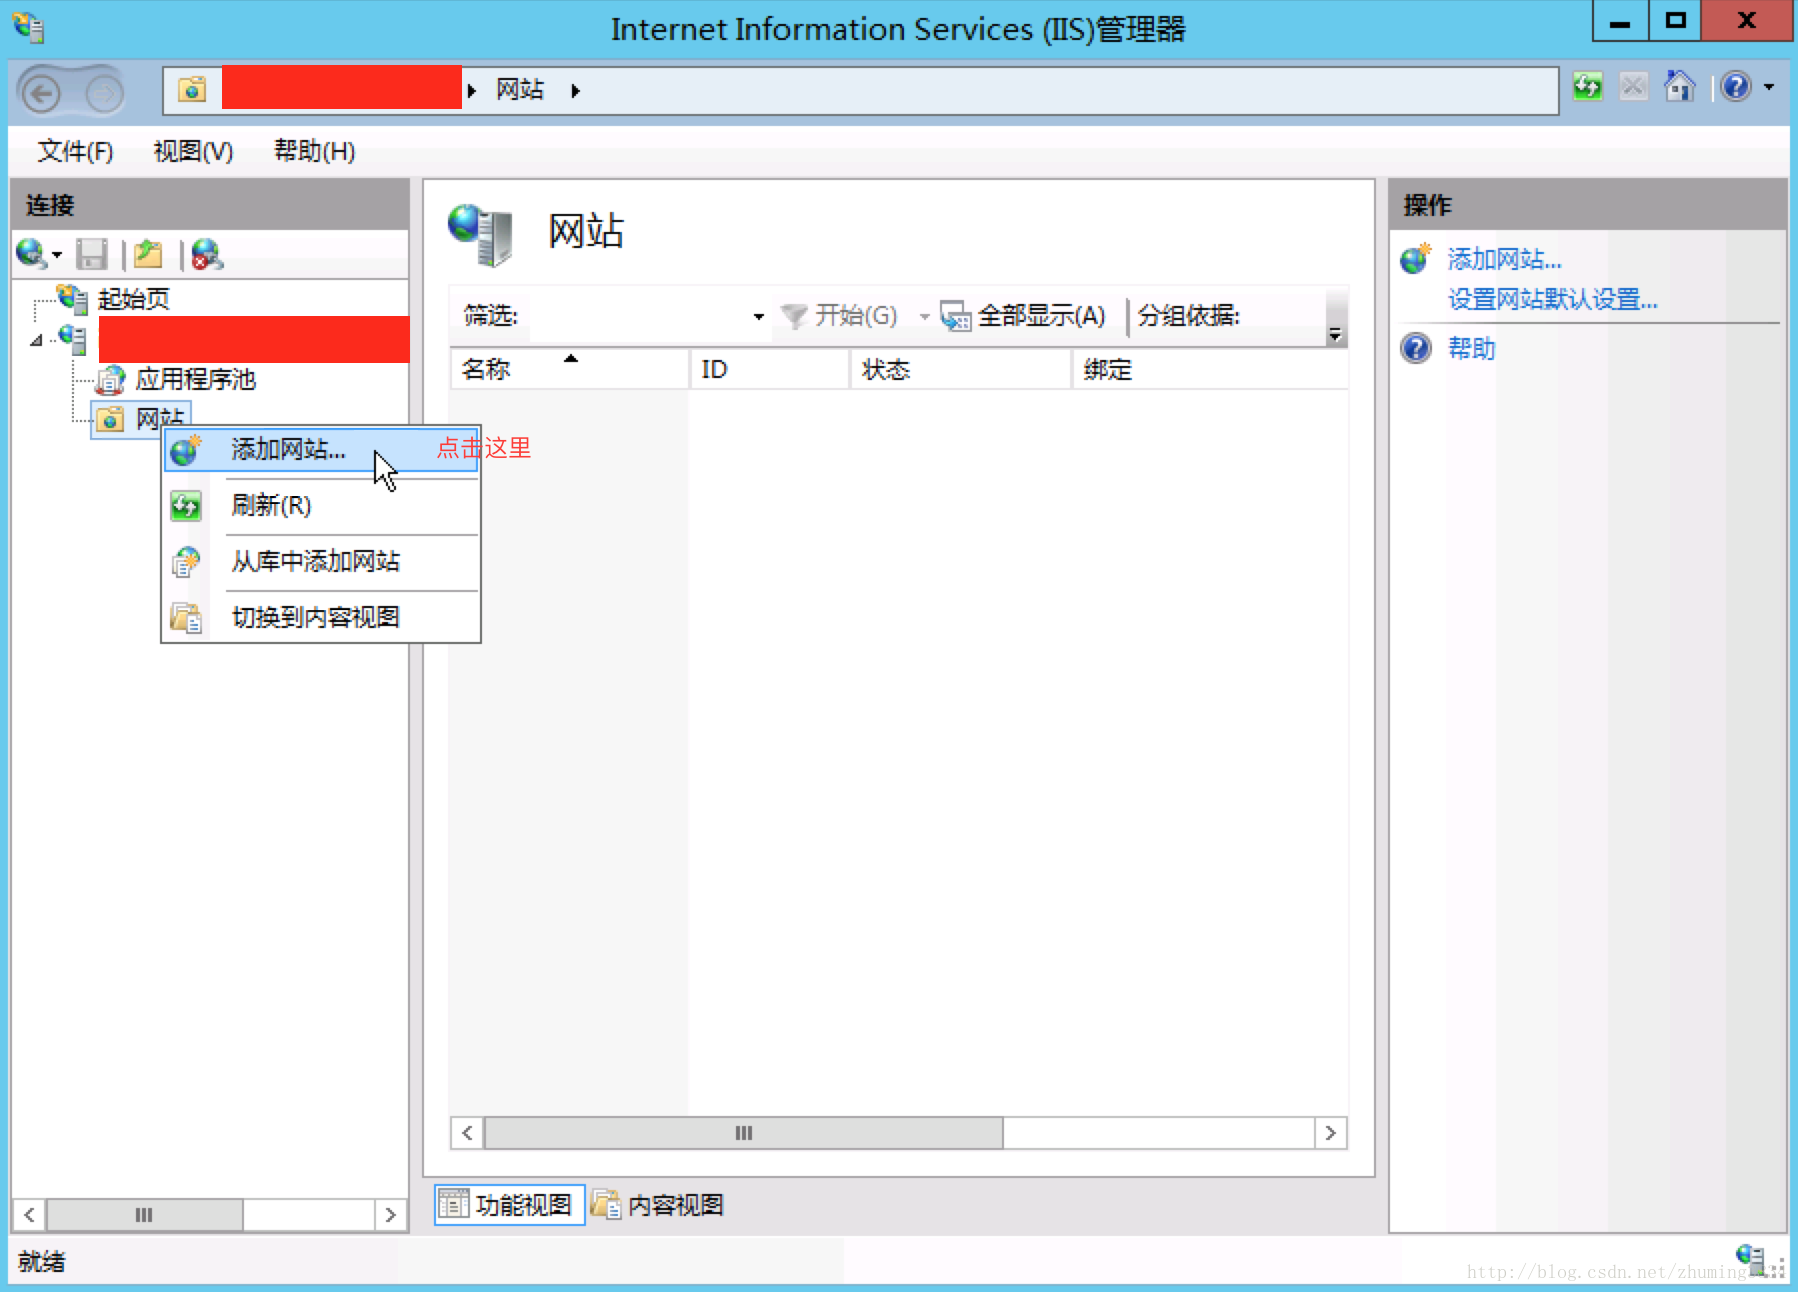Select the 网站 tree node
Viewport: 1798px width, 1292px height.
tap(160, 417)
